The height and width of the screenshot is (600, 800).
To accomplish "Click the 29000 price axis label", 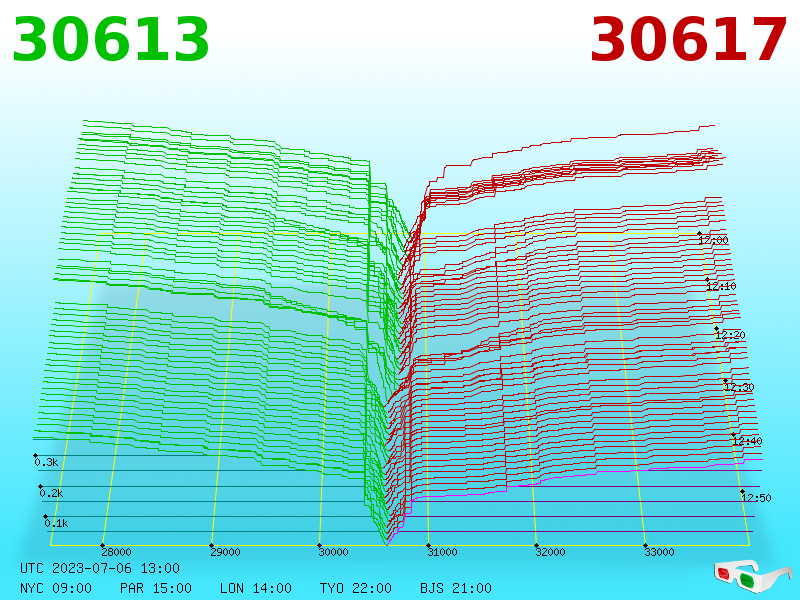I will pos(225,552).
